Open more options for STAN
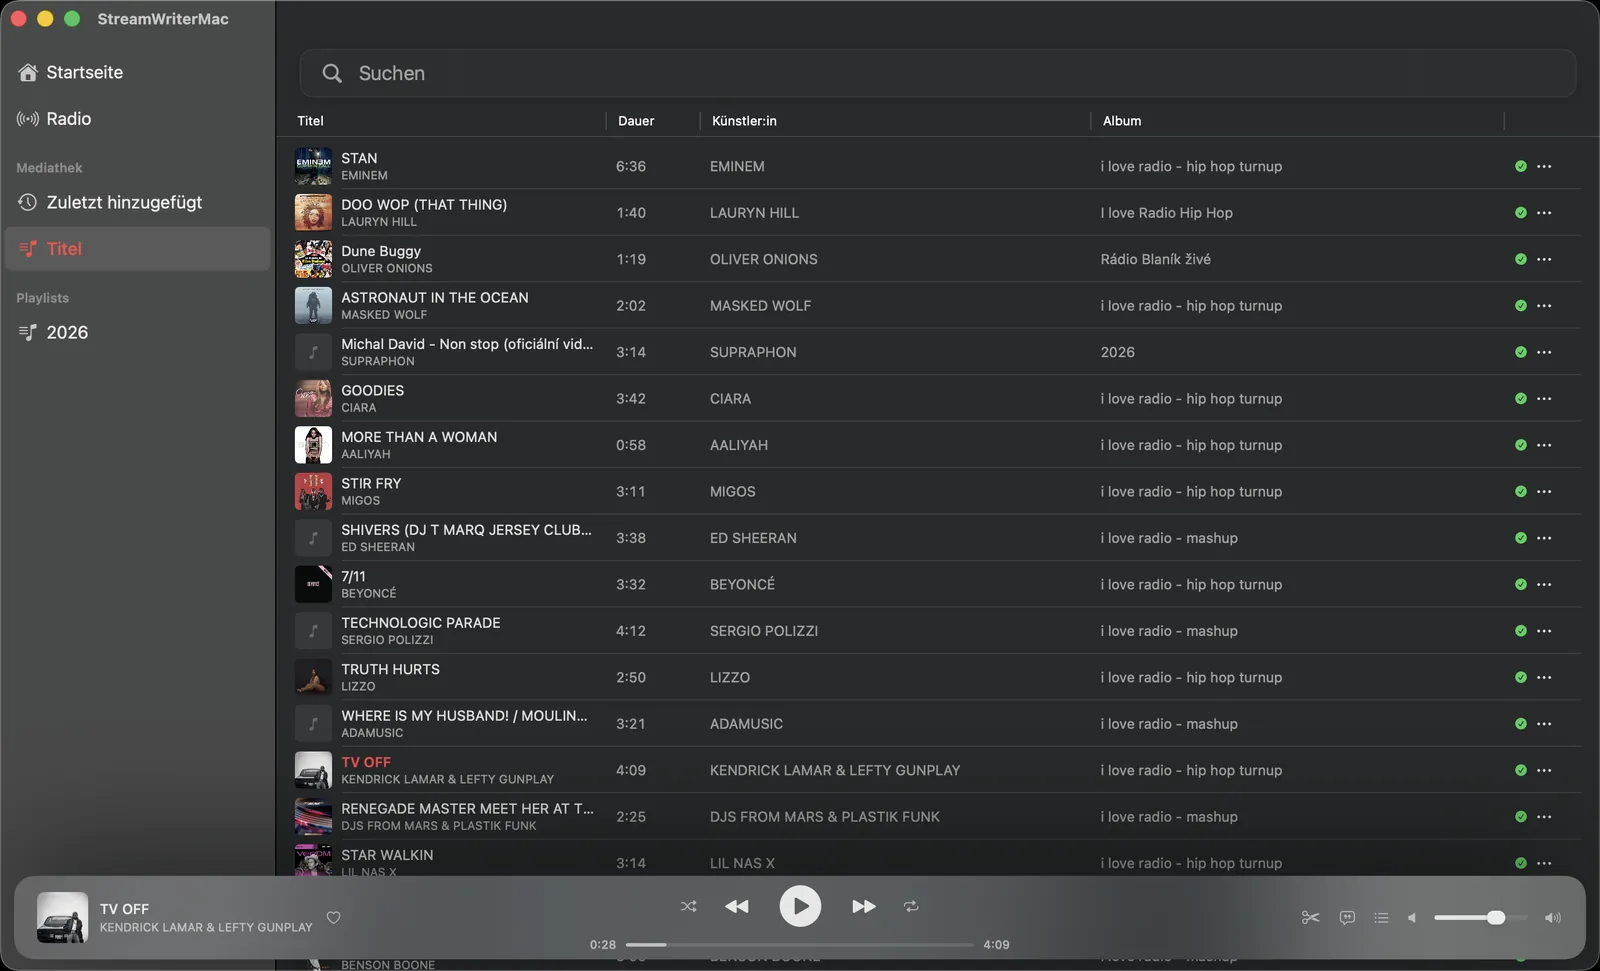The width and height of the screenshot is (1600, 971). pos(1544,166)
